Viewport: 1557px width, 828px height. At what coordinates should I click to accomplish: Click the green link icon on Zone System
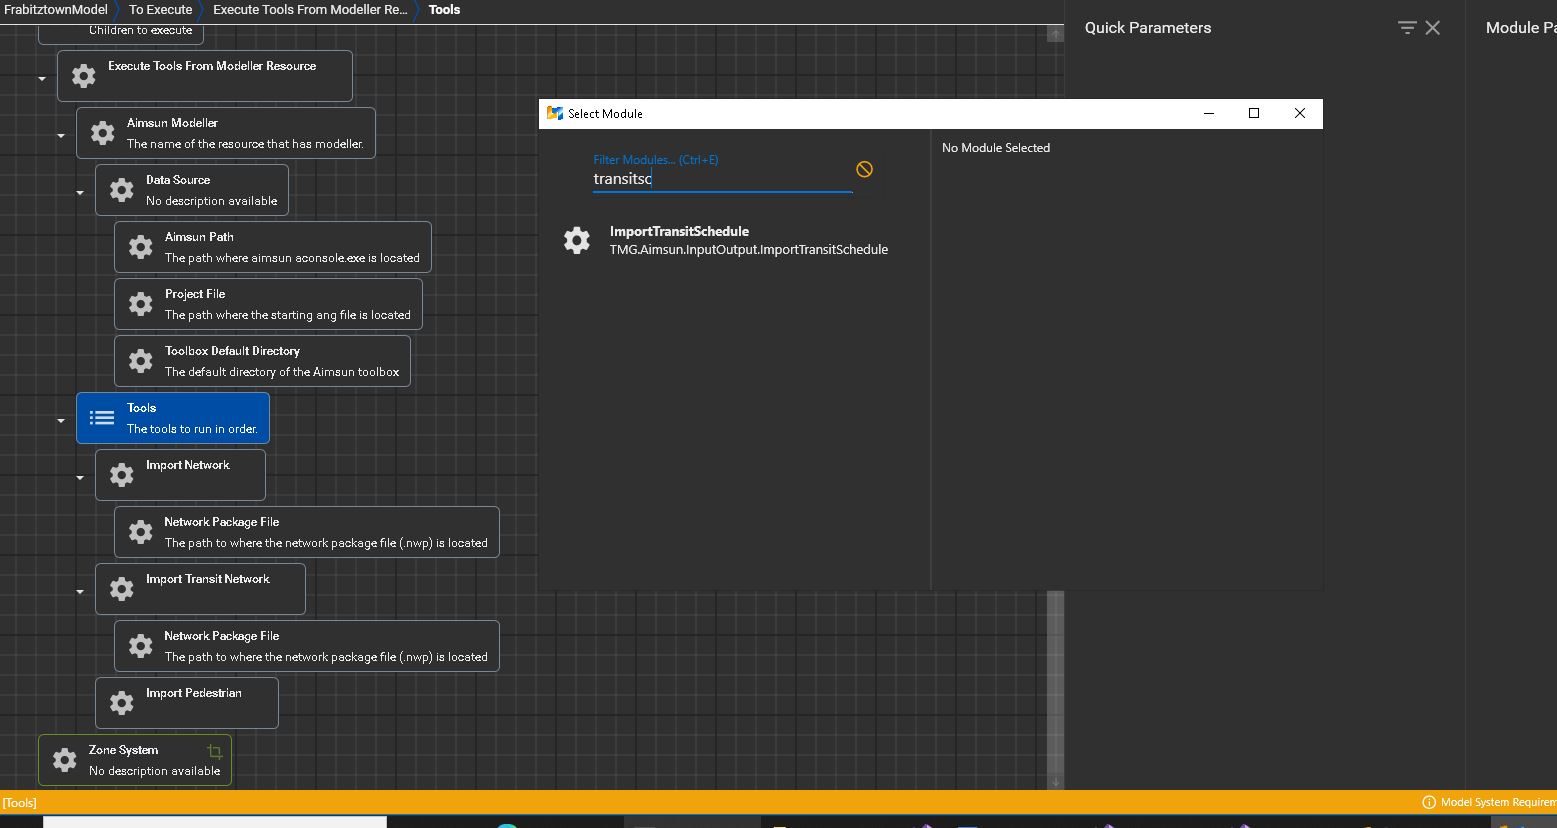[x=214, y=750]
